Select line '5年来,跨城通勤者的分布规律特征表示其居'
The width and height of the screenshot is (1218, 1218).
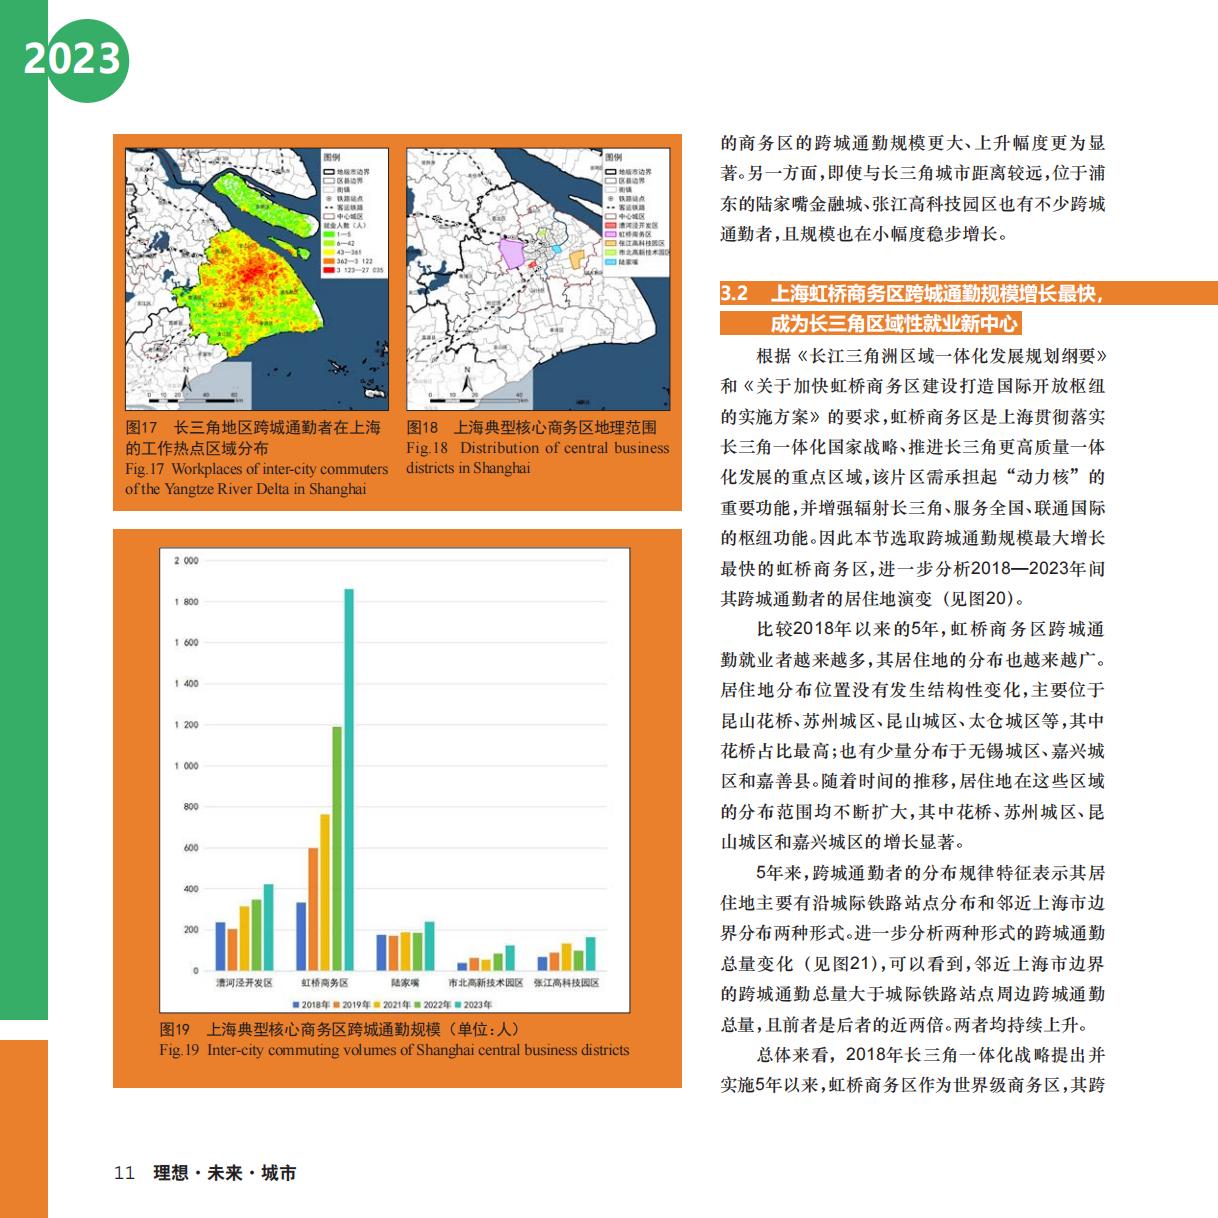[x=931, y=872]
